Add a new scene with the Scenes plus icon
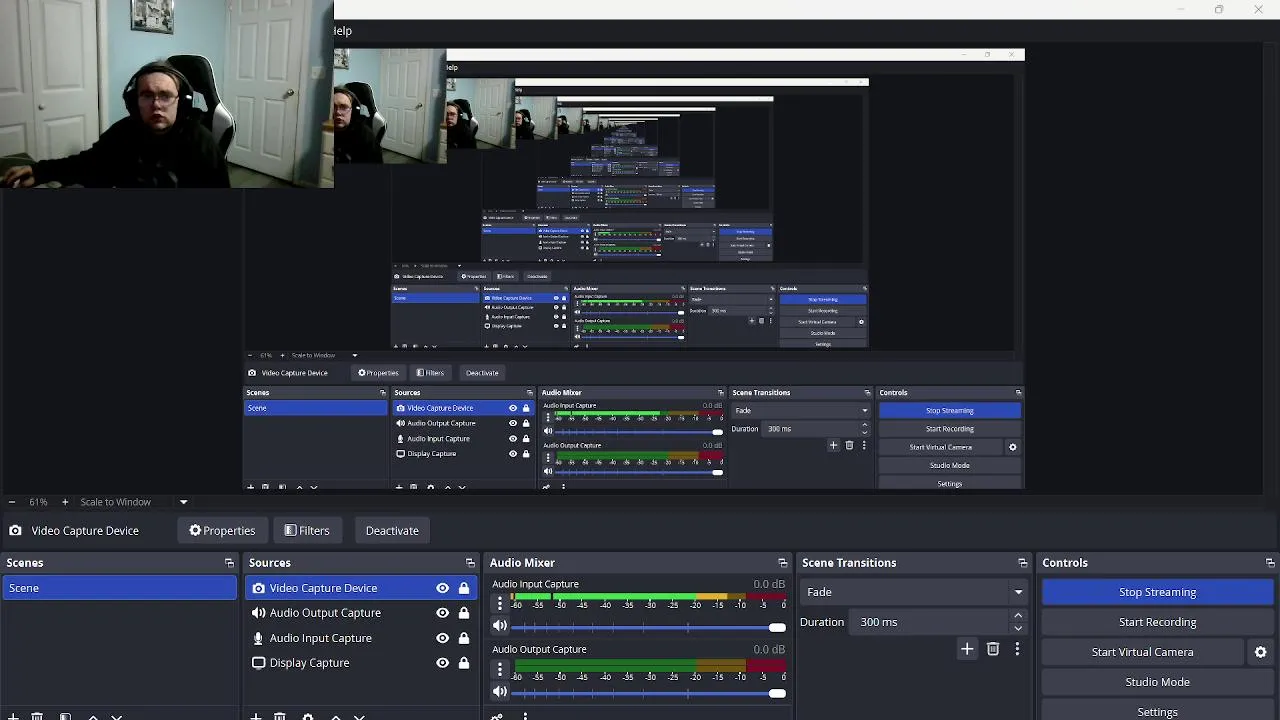Image resolution: width=1280 pixels, height=720 pixels. 13,716
